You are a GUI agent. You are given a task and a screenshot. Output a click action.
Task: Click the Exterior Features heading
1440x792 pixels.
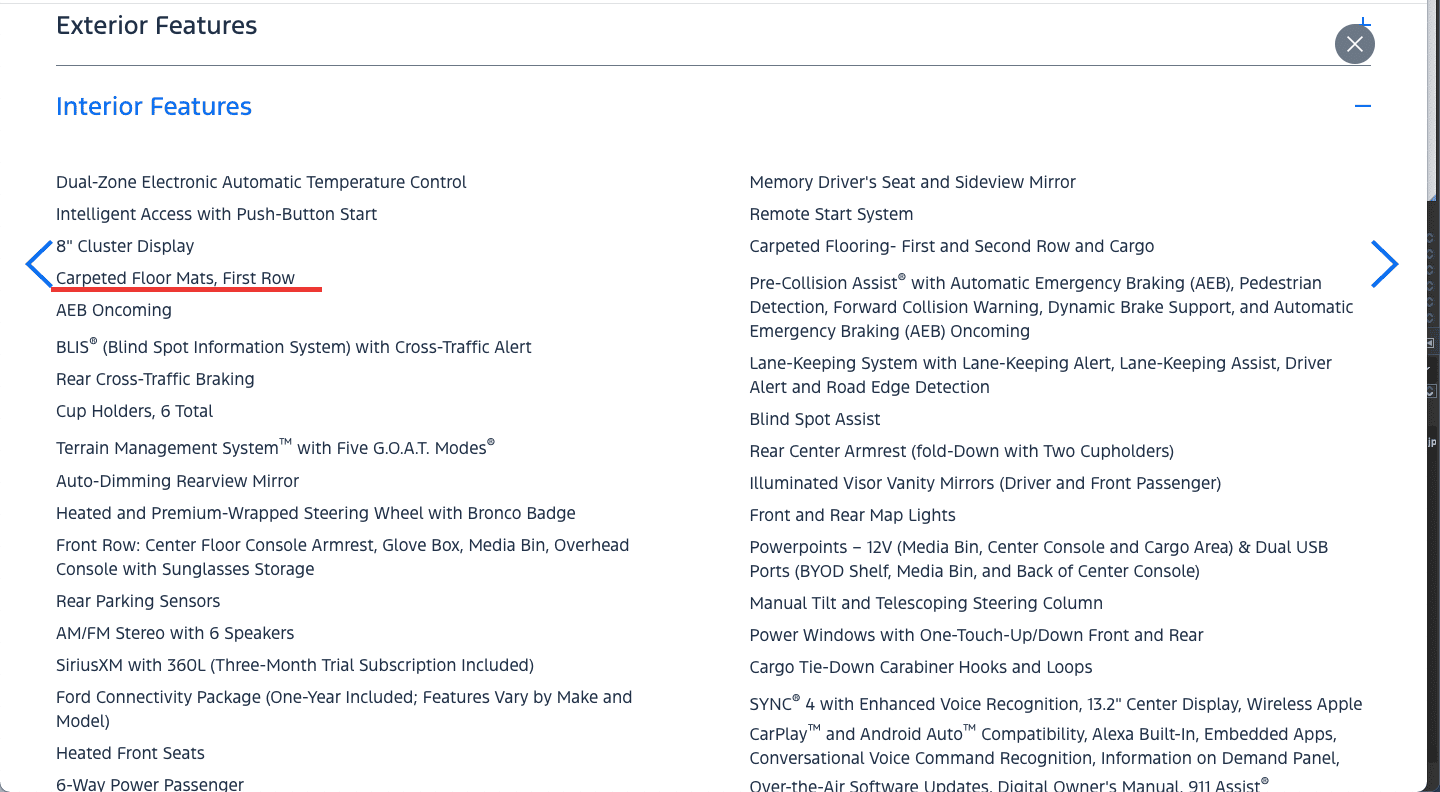(156, 26)
